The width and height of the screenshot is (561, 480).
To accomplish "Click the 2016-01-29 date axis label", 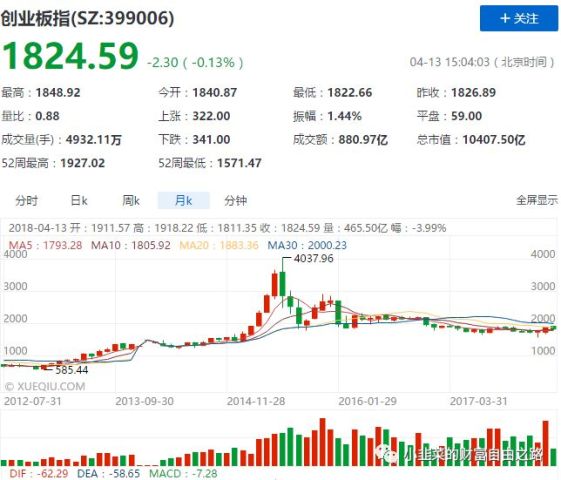I will click(367, 401).
